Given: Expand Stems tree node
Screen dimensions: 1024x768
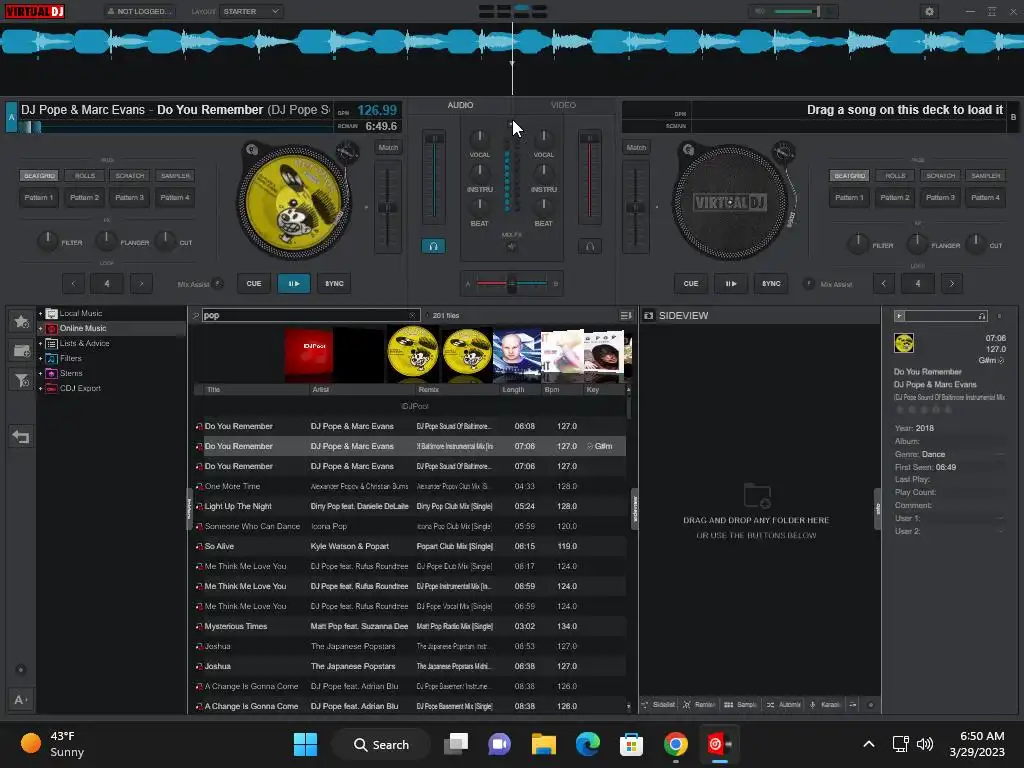Looking at the screenshot, I should [40, 374].
